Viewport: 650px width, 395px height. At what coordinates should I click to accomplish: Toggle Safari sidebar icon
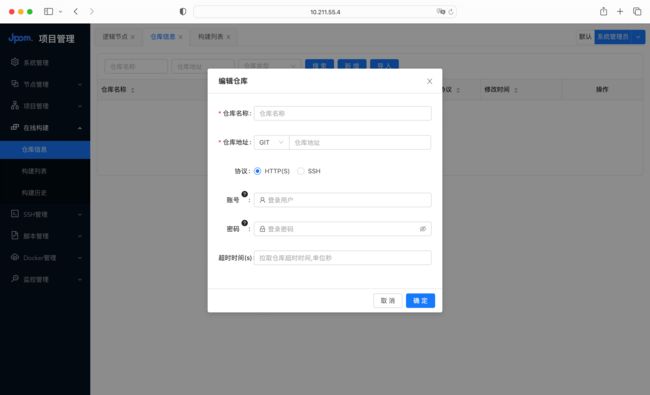[49, 12]
